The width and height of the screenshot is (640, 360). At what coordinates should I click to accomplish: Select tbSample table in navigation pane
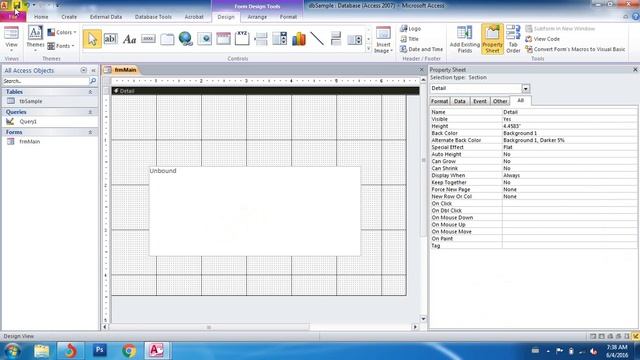[x=31, y=101]
